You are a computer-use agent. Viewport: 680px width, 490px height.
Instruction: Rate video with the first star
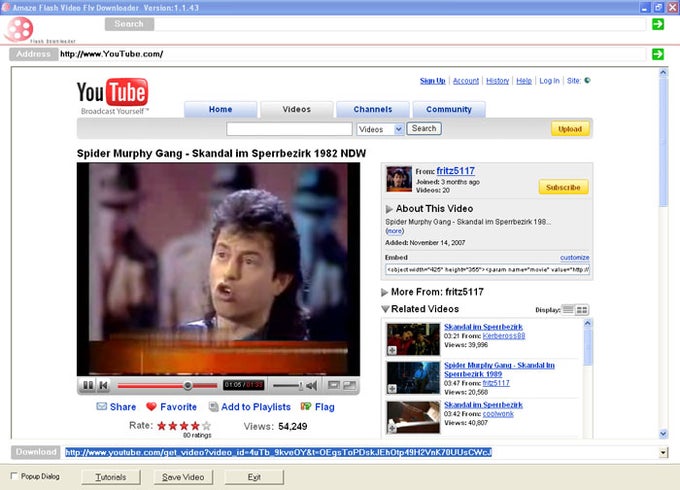(162, 426)
